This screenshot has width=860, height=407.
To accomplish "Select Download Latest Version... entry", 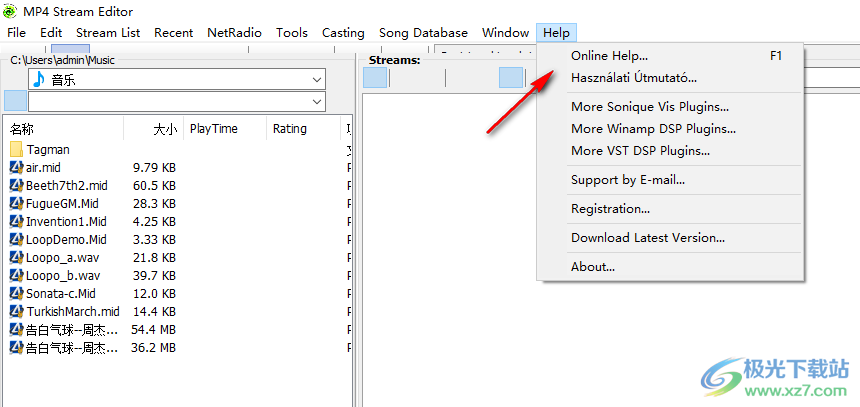I will (x=670, y=238).
